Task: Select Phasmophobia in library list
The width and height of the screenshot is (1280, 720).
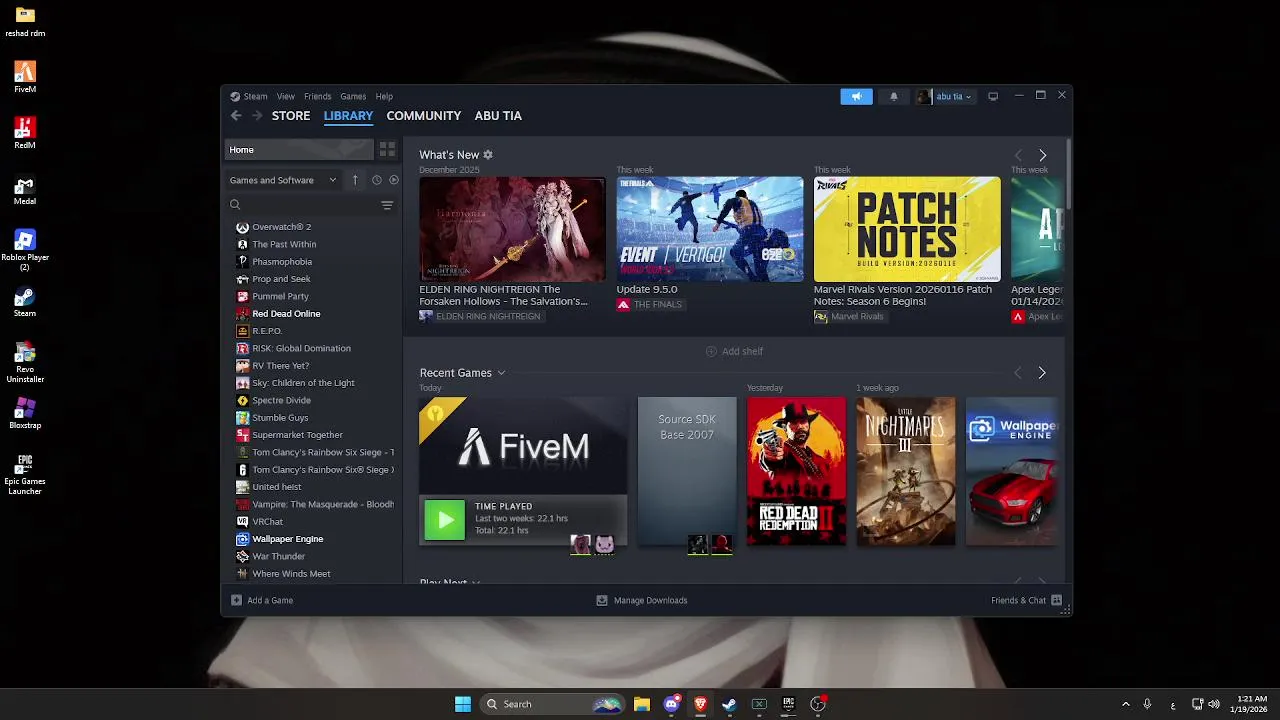Action: [x=282, y=262]
